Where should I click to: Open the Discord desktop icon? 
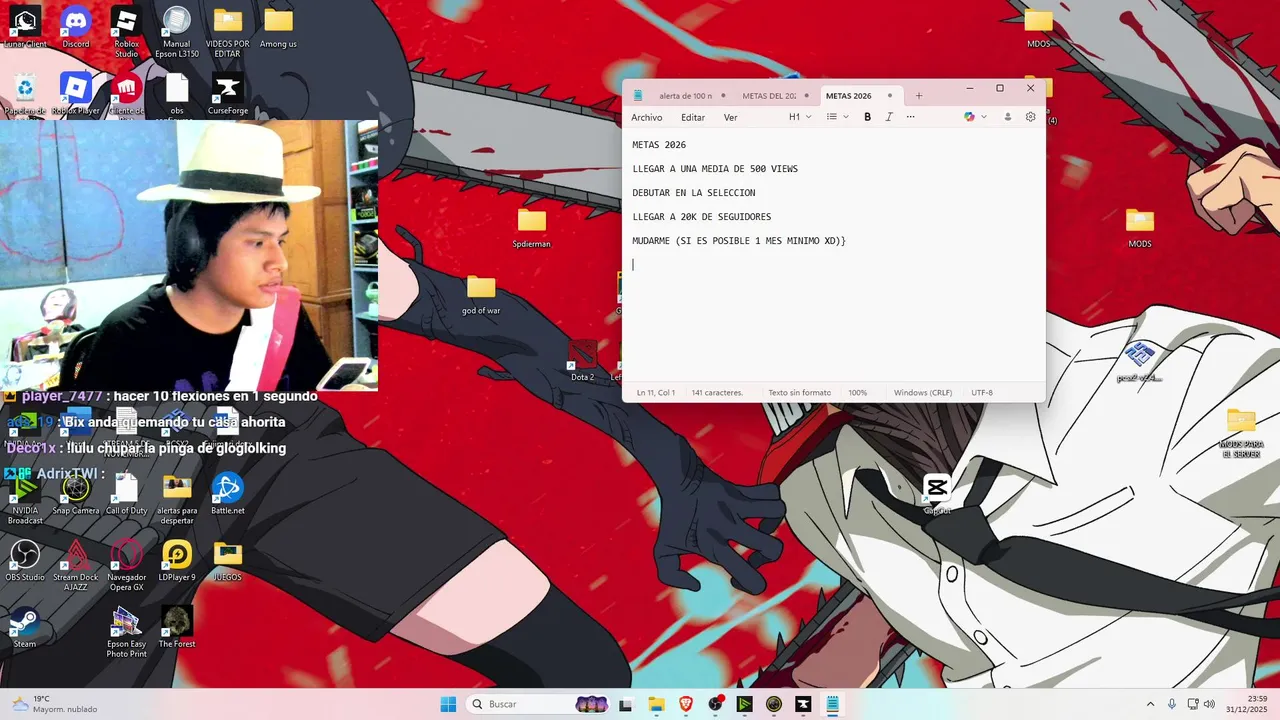pos(76,27)
